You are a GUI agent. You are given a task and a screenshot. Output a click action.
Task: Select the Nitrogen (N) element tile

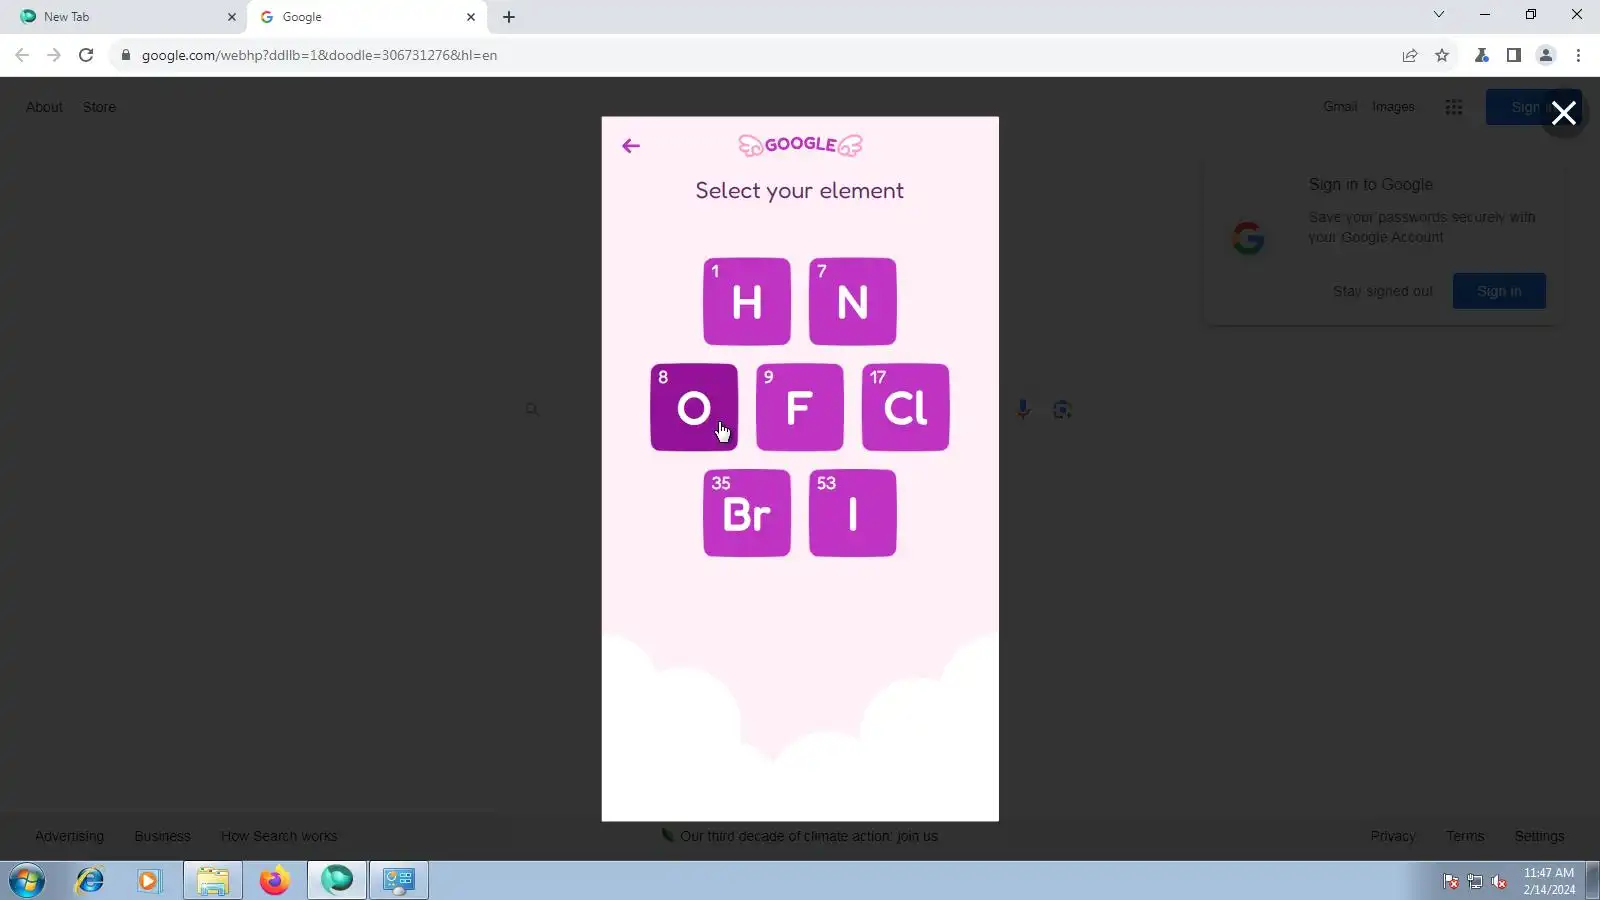click(x=853, y=301)
